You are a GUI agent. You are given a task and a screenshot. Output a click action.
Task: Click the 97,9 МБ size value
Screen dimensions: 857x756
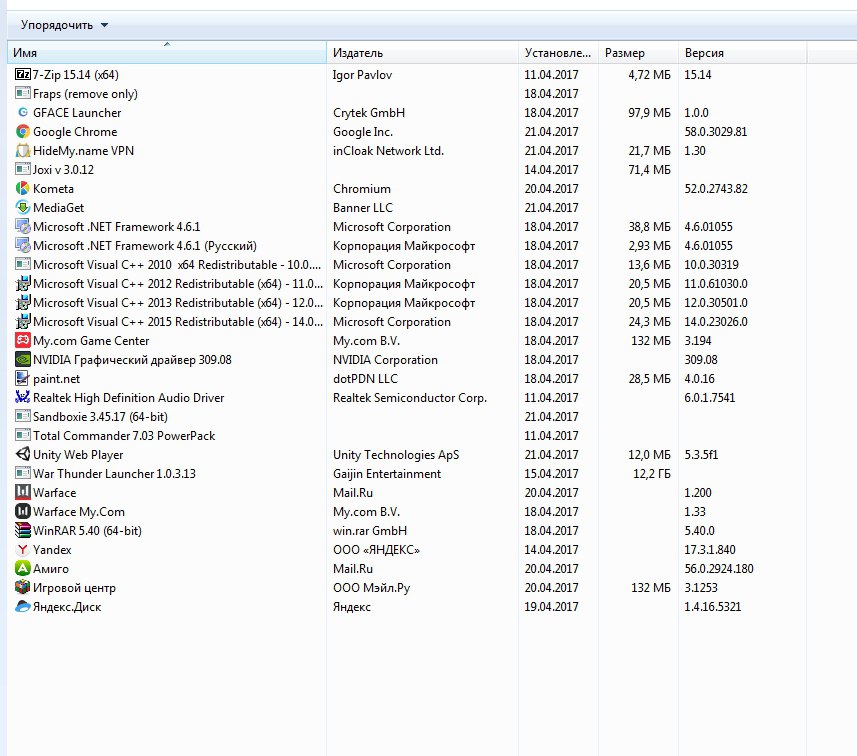[649, 113]
